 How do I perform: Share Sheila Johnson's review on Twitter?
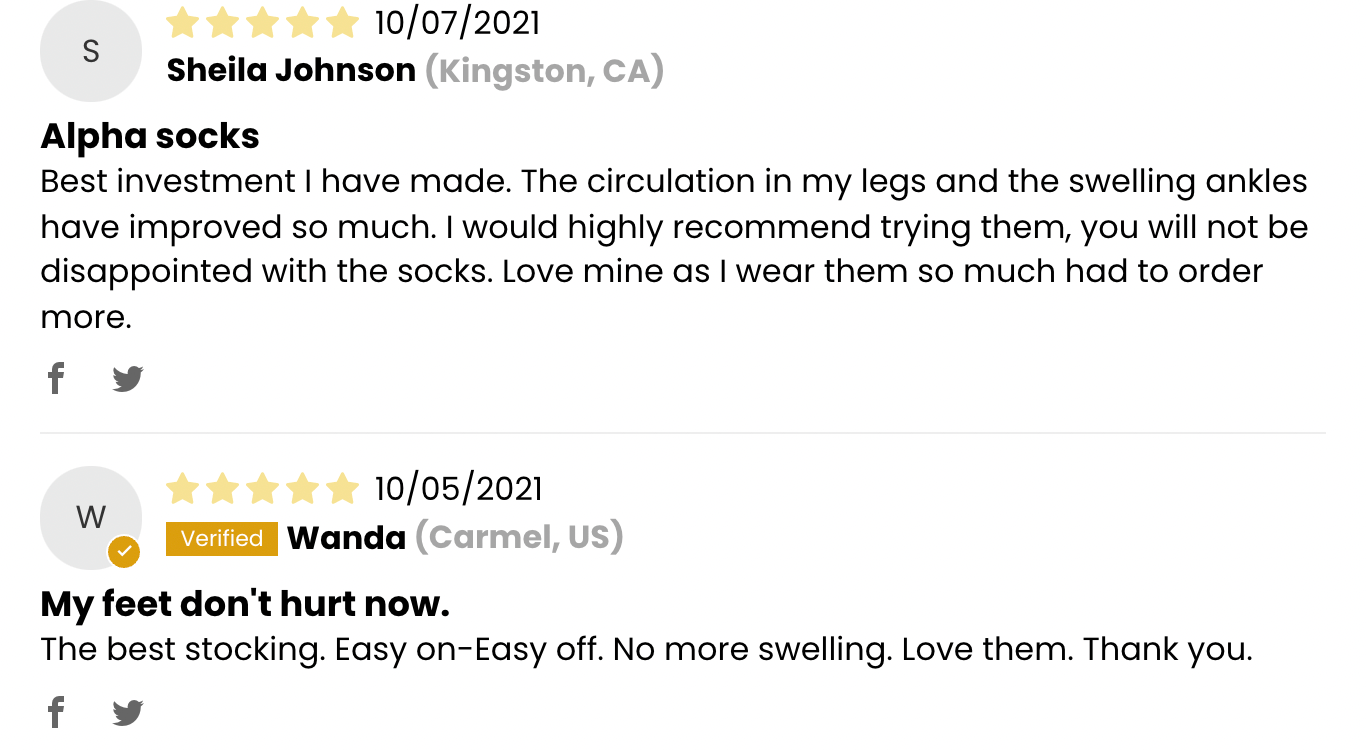(x=128, y=379)
